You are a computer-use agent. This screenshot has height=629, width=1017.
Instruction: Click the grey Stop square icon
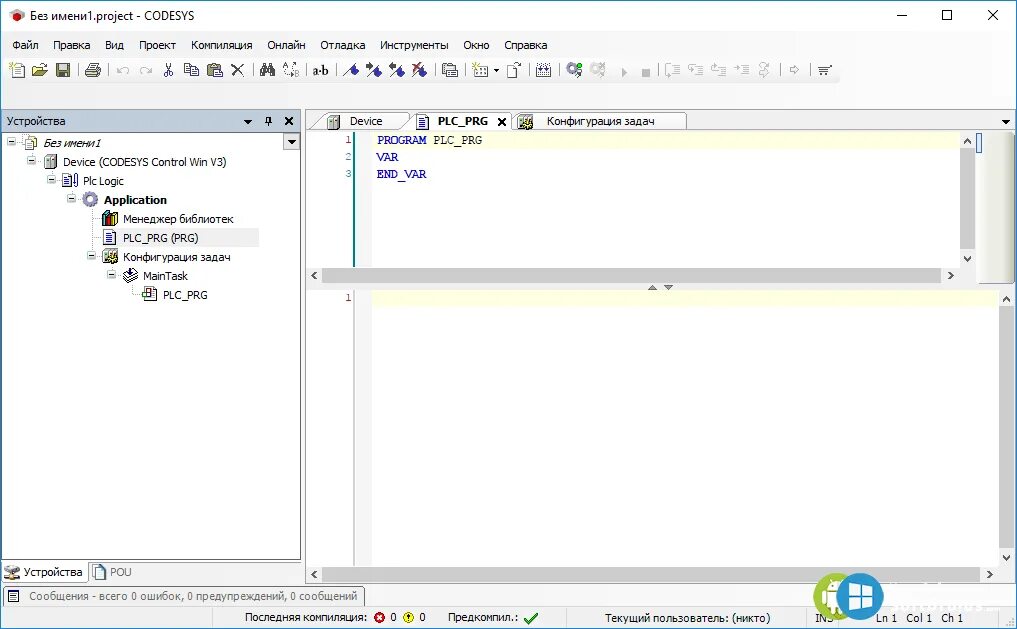(645, 73)
